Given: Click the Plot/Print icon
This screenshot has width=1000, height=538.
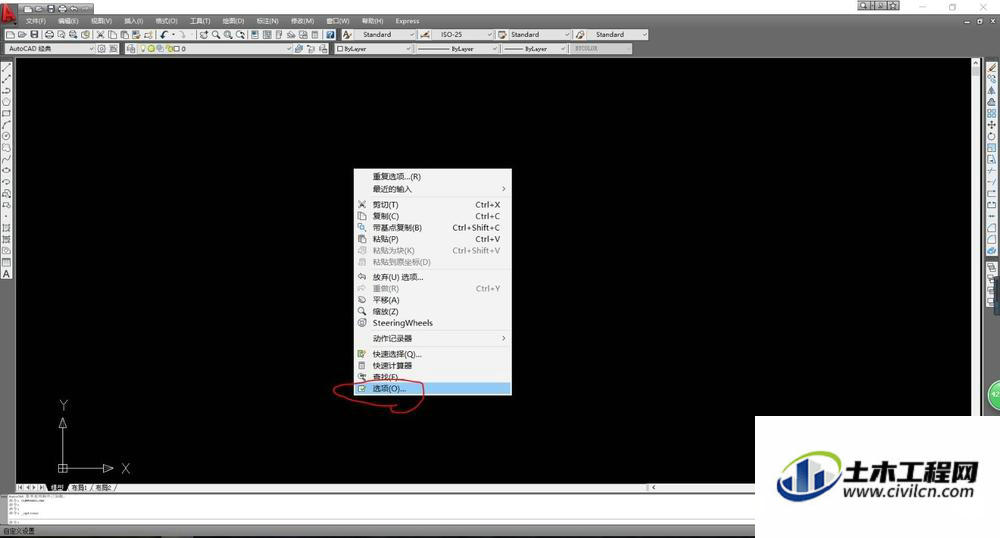Looking at the screenshot, I should pyautogui.click(x=49, y=34).
